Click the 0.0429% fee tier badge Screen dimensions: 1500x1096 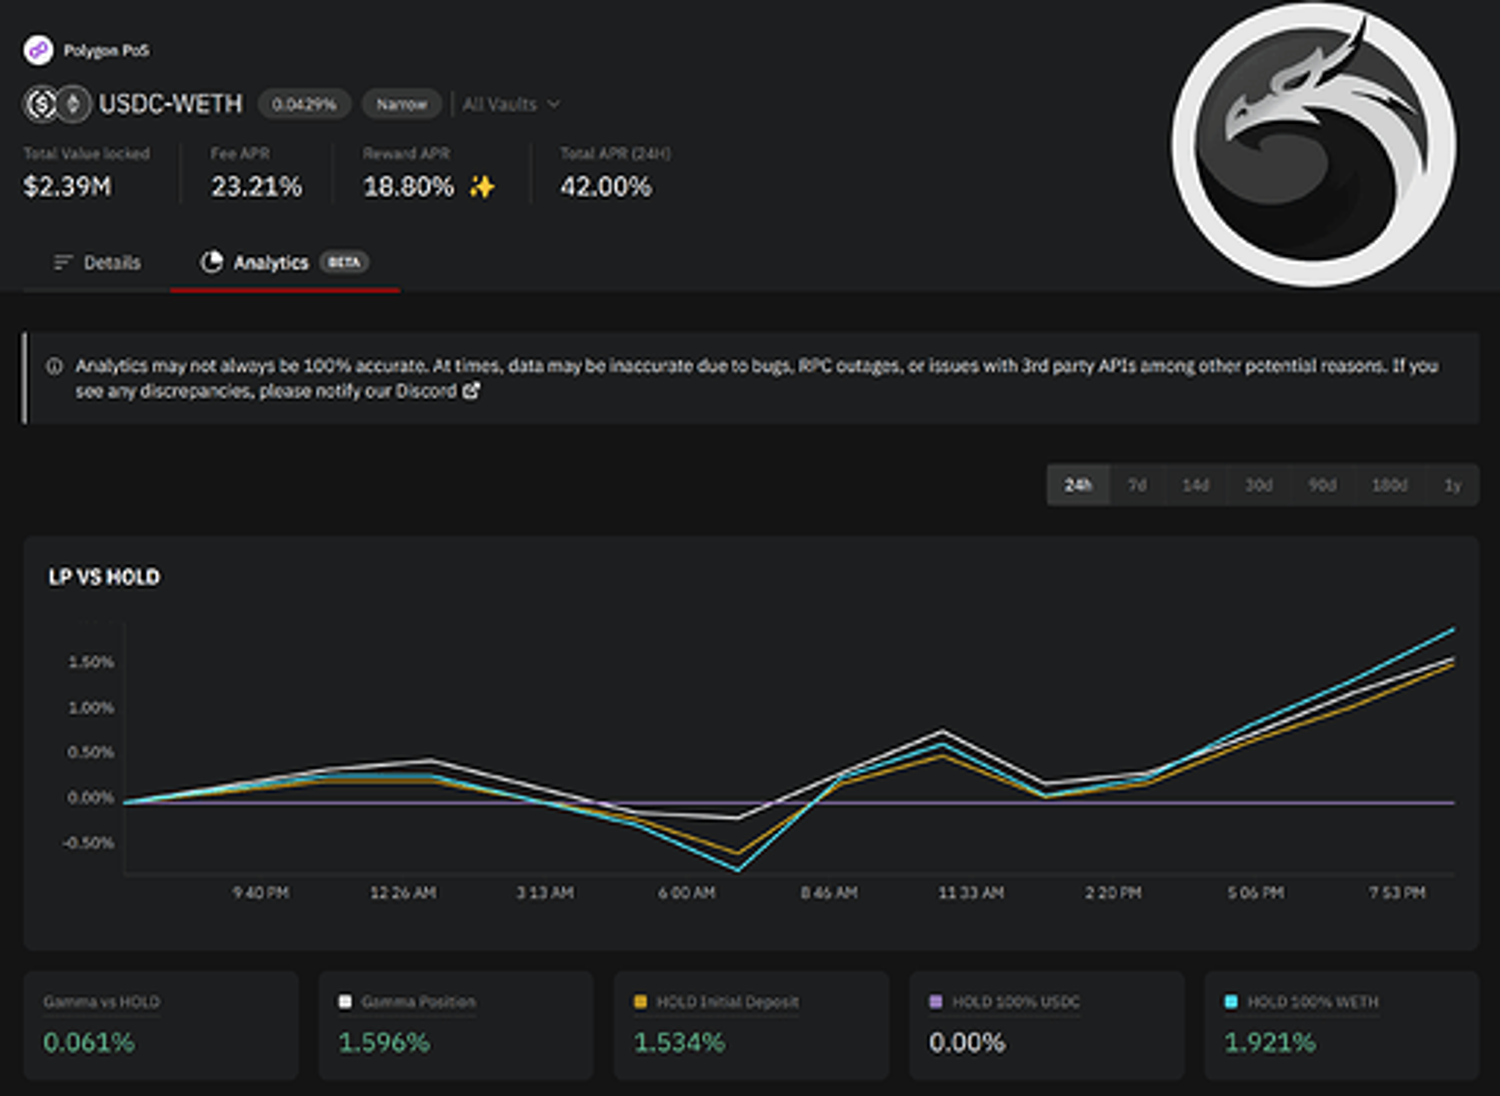[x=304, y=104]
